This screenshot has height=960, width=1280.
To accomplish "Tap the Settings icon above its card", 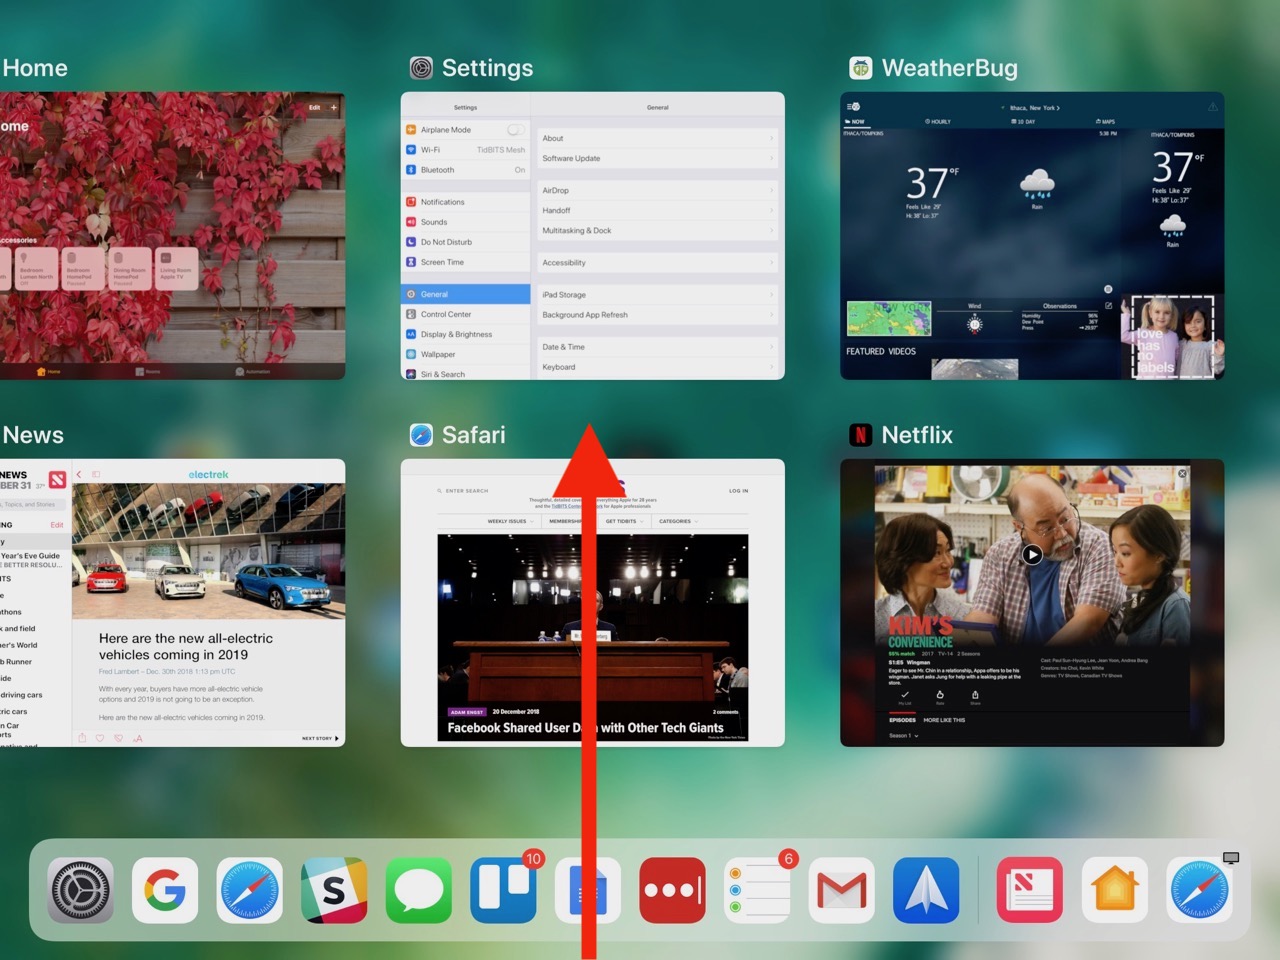I will [422, 68].
